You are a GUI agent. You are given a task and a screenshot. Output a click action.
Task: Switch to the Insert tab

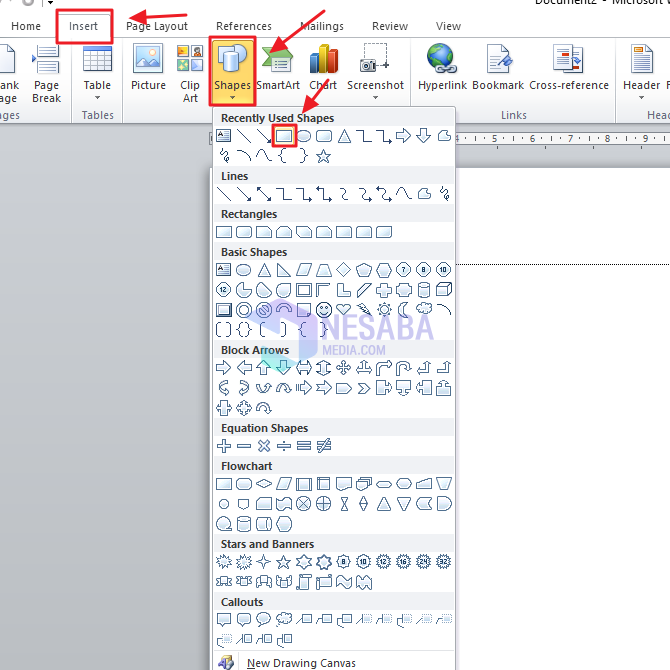83,26
